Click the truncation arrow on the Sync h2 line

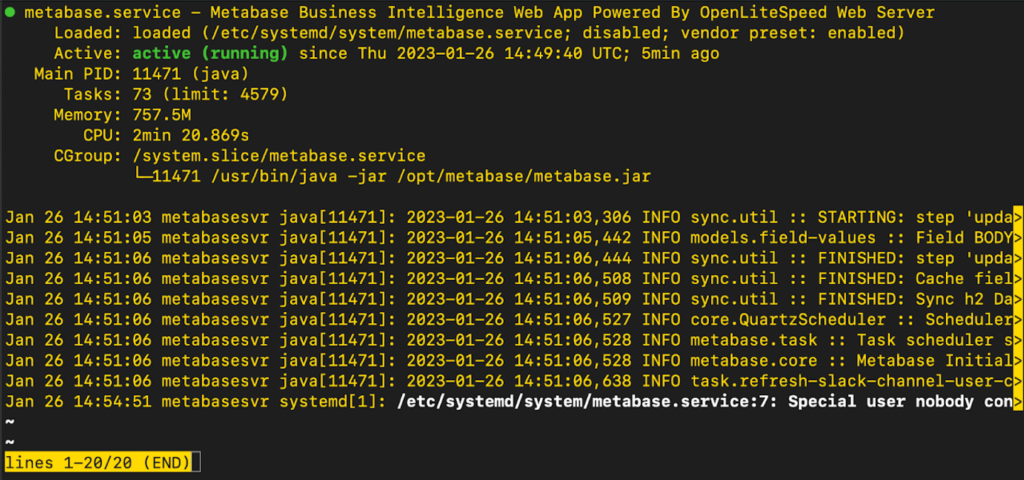[x=1018, y=299]
